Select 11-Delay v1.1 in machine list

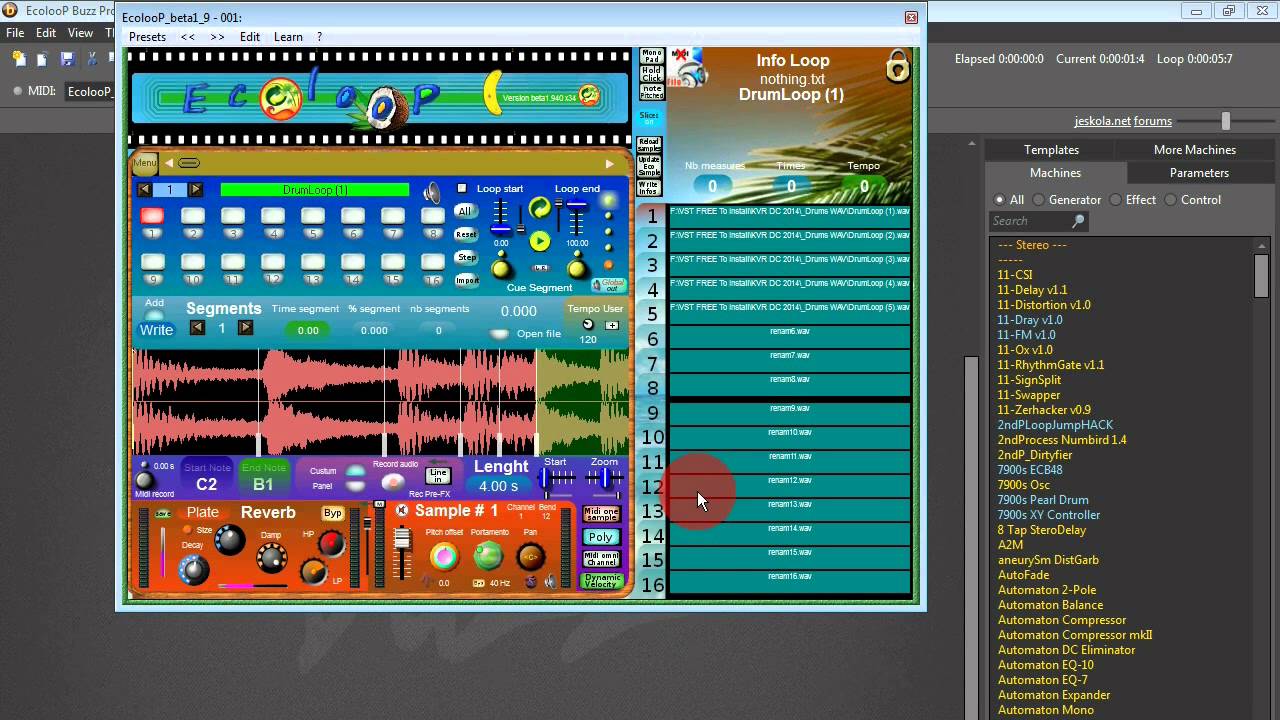(x=1032, y=290)
